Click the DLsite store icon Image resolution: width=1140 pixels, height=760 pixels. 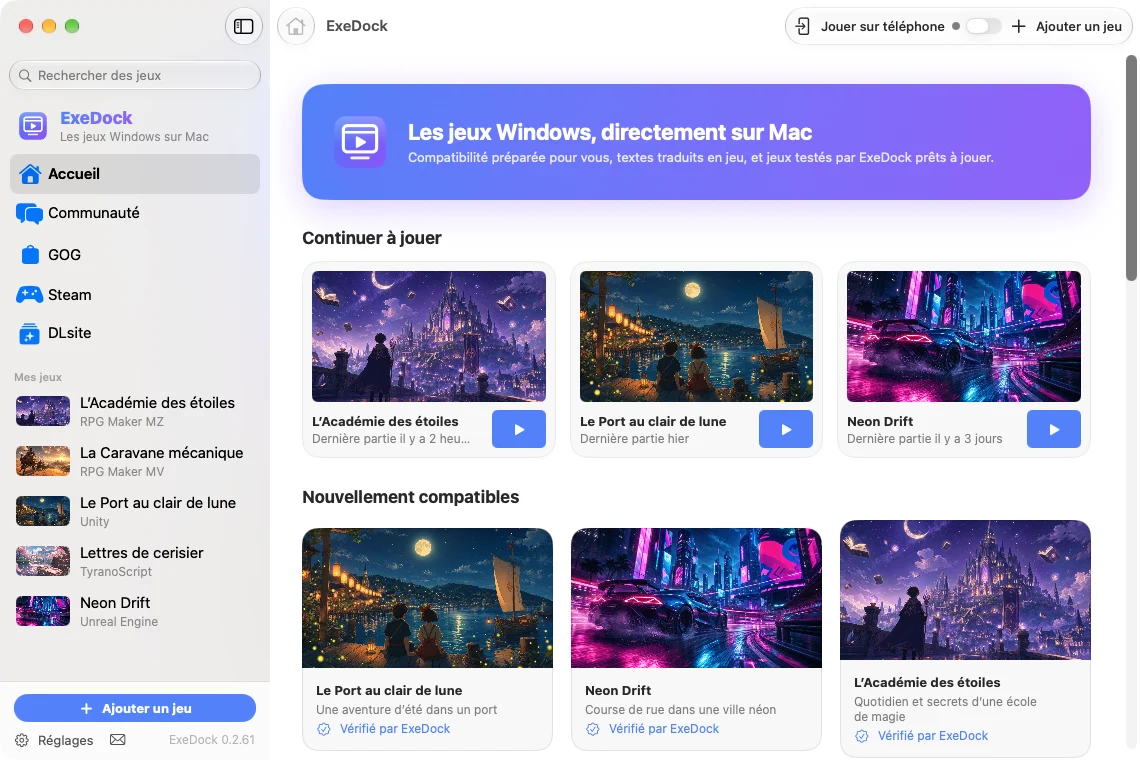pos(30,333)
